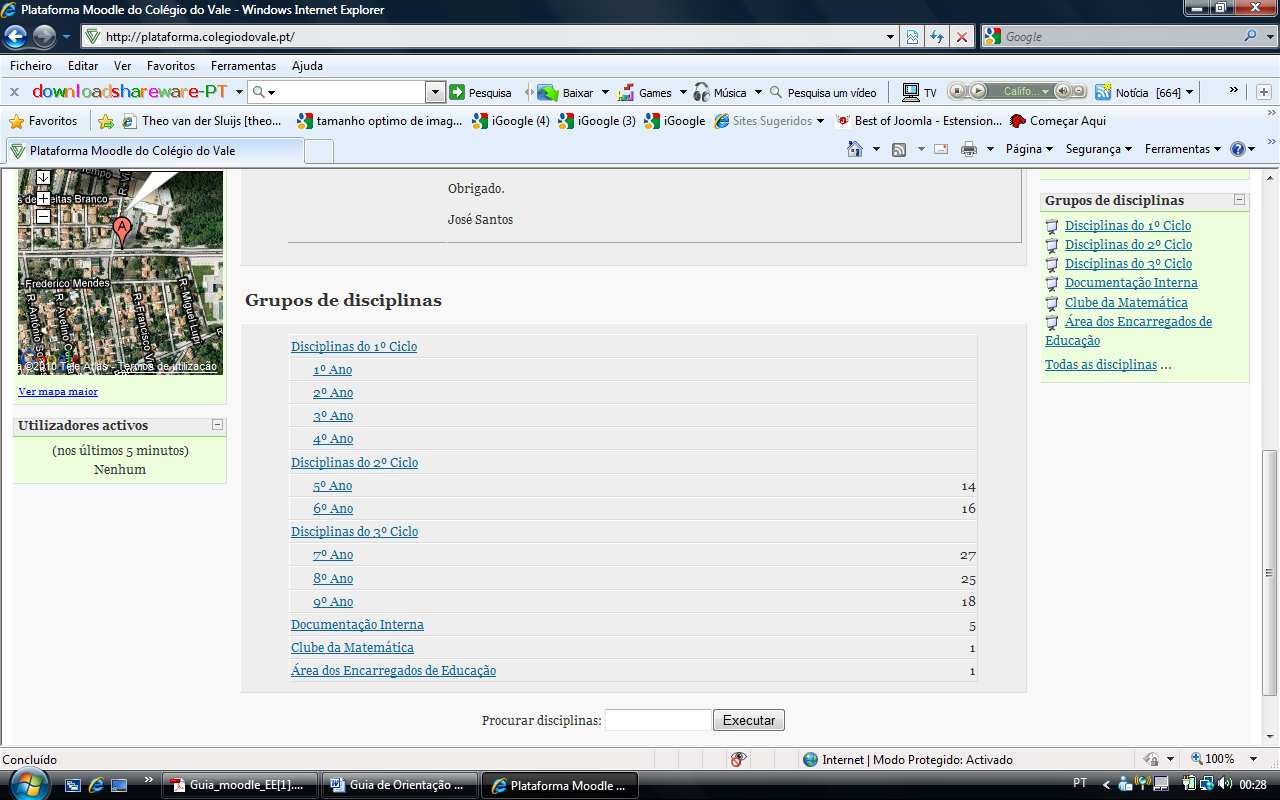Click the search magnifier icon in Google box
Viewport: 1280px width, 800px height.
pyautogui.click(x=1252, y=36)
